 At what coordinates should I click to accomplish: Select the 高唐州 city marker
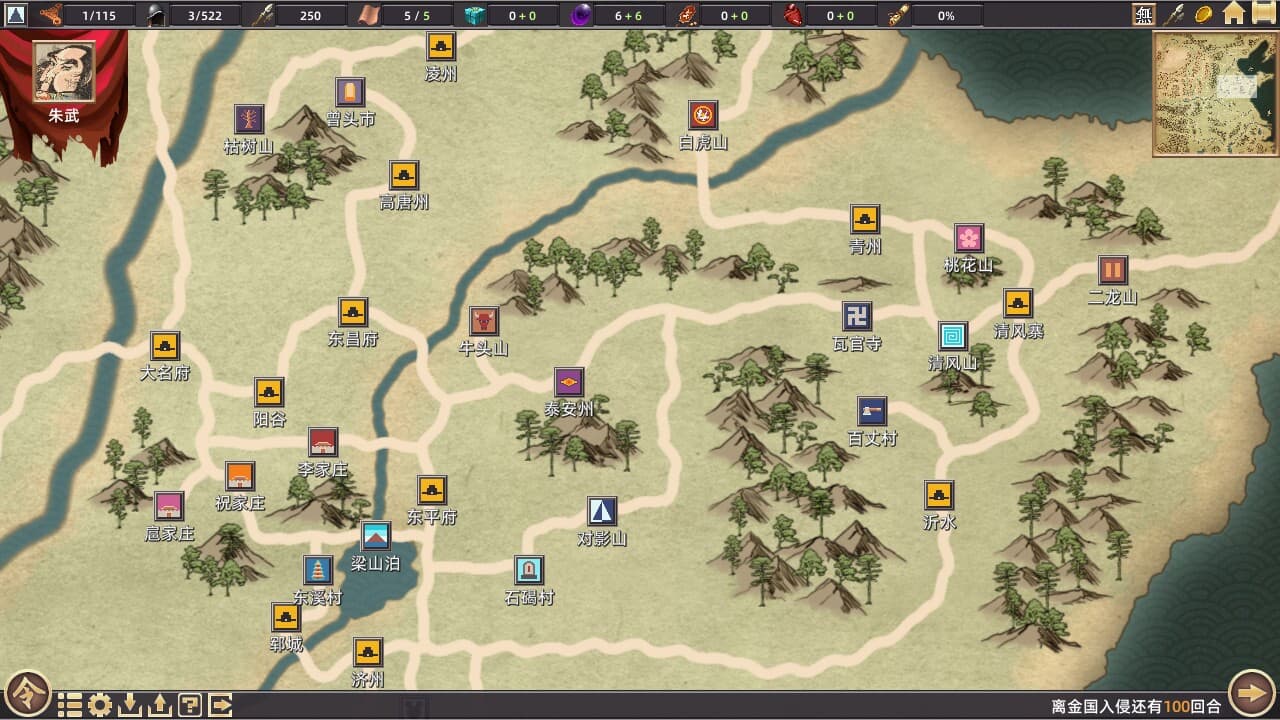(404, 175)
